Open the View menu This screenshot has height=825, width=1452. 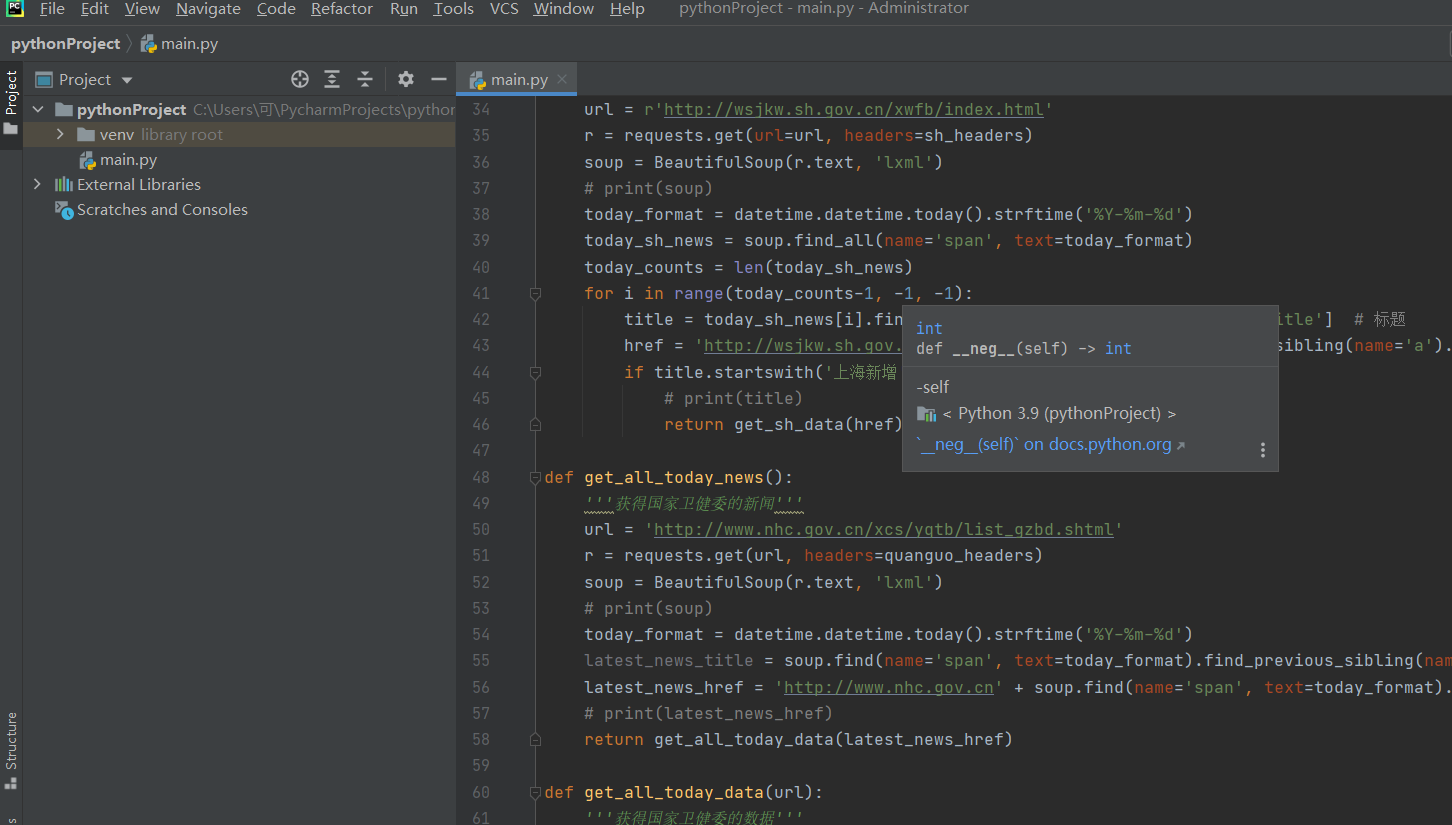coord(142,9)
